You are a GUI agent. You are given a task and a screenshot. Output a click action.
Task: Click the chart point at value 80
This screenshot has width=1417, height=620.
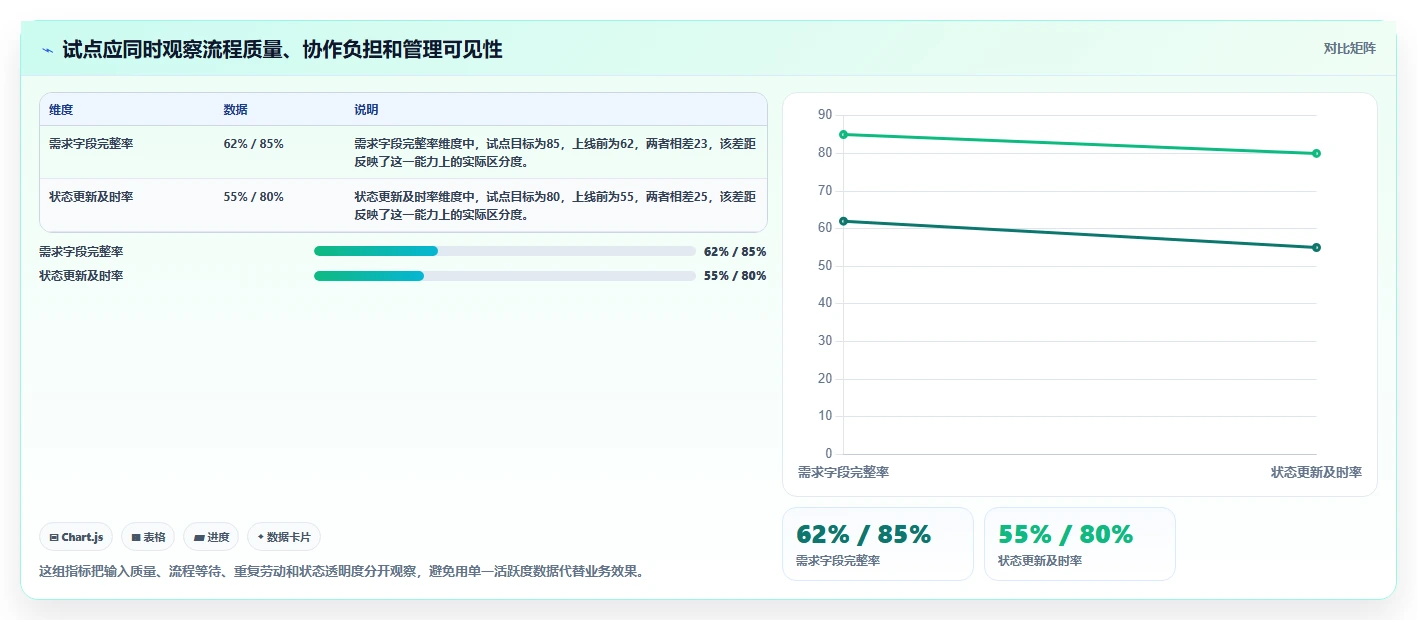point(1316,153)
